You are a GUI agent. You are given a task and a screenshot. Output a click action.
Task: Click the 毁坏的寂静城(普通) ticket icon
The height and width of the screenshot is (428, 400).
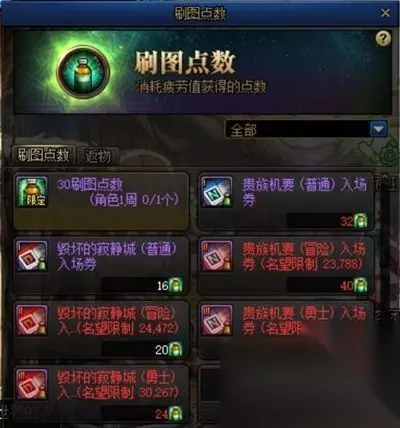point(32,256)
